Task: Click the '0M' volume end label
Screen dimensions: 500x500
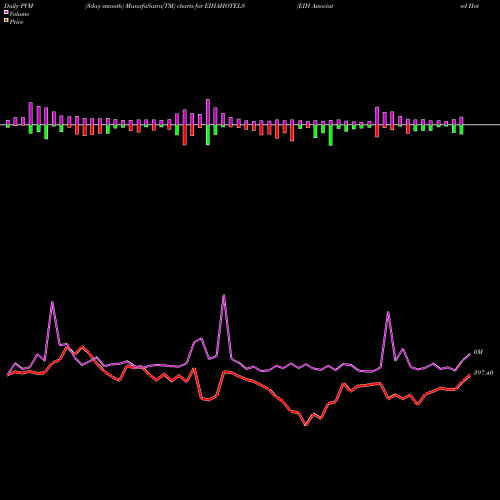Action: tap(478, 352)
